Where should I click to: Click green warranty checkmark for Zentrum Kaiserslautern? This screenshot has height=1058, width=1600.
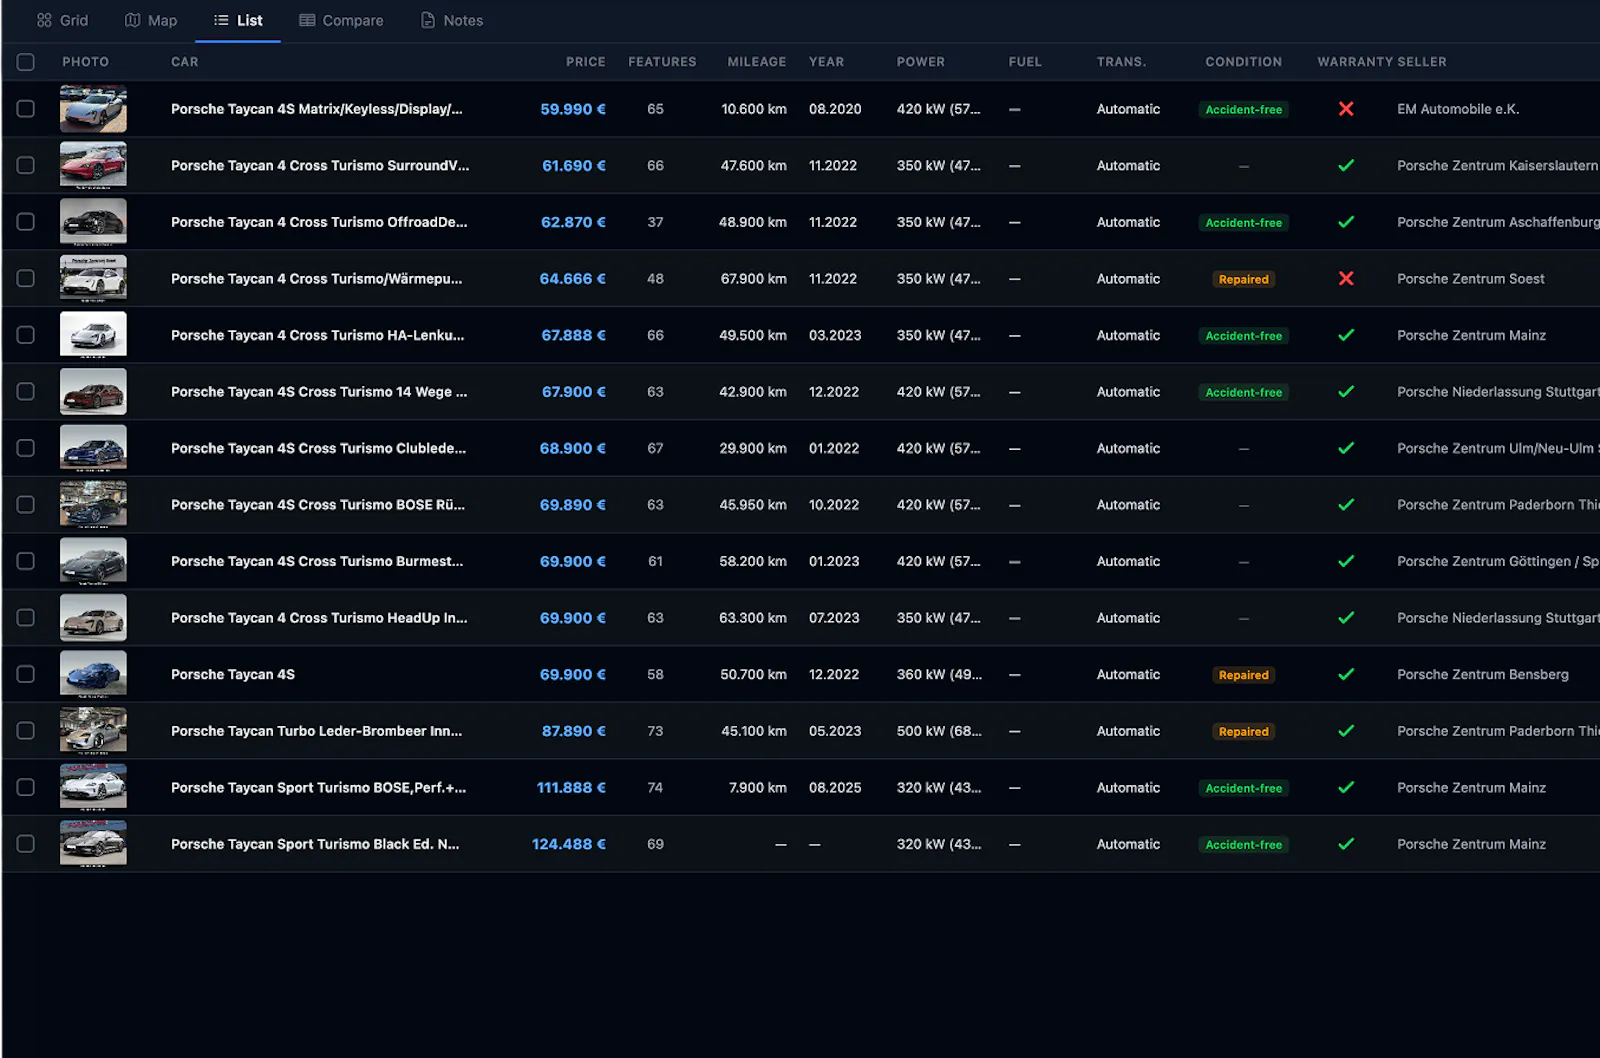(x=1346, y=165)
